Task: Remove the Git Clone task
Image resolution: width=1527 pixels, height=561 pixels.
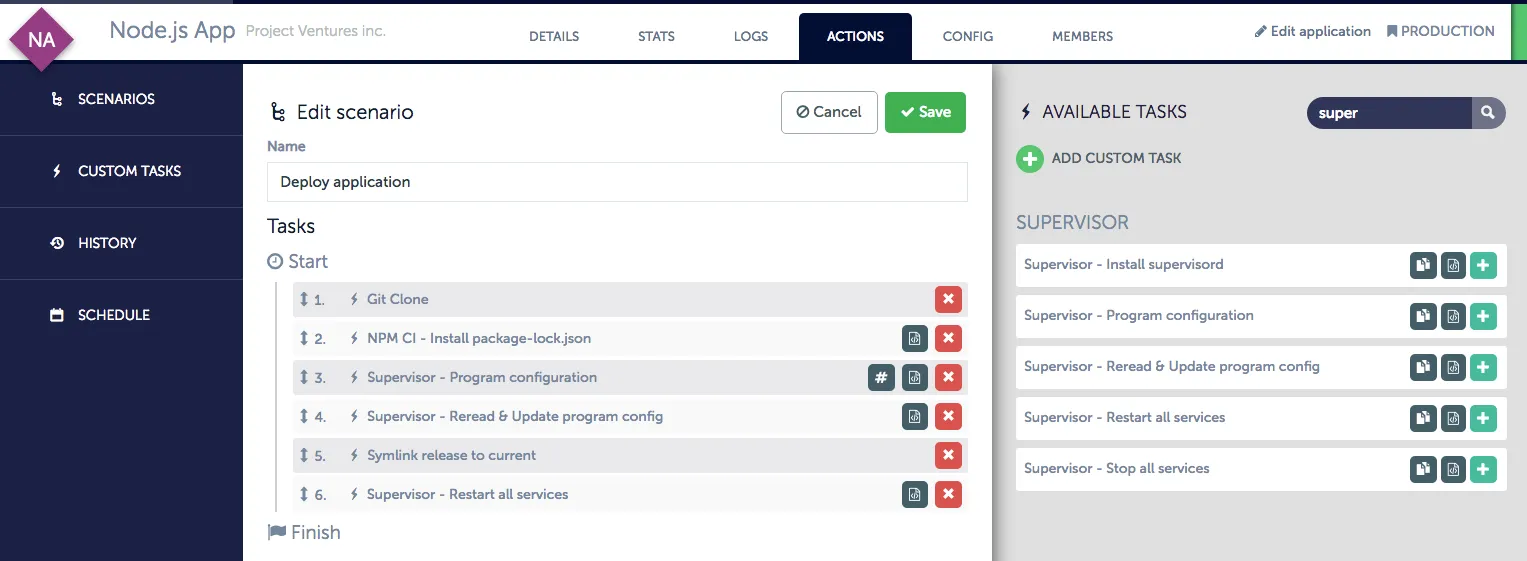Action: coord(948,299)
